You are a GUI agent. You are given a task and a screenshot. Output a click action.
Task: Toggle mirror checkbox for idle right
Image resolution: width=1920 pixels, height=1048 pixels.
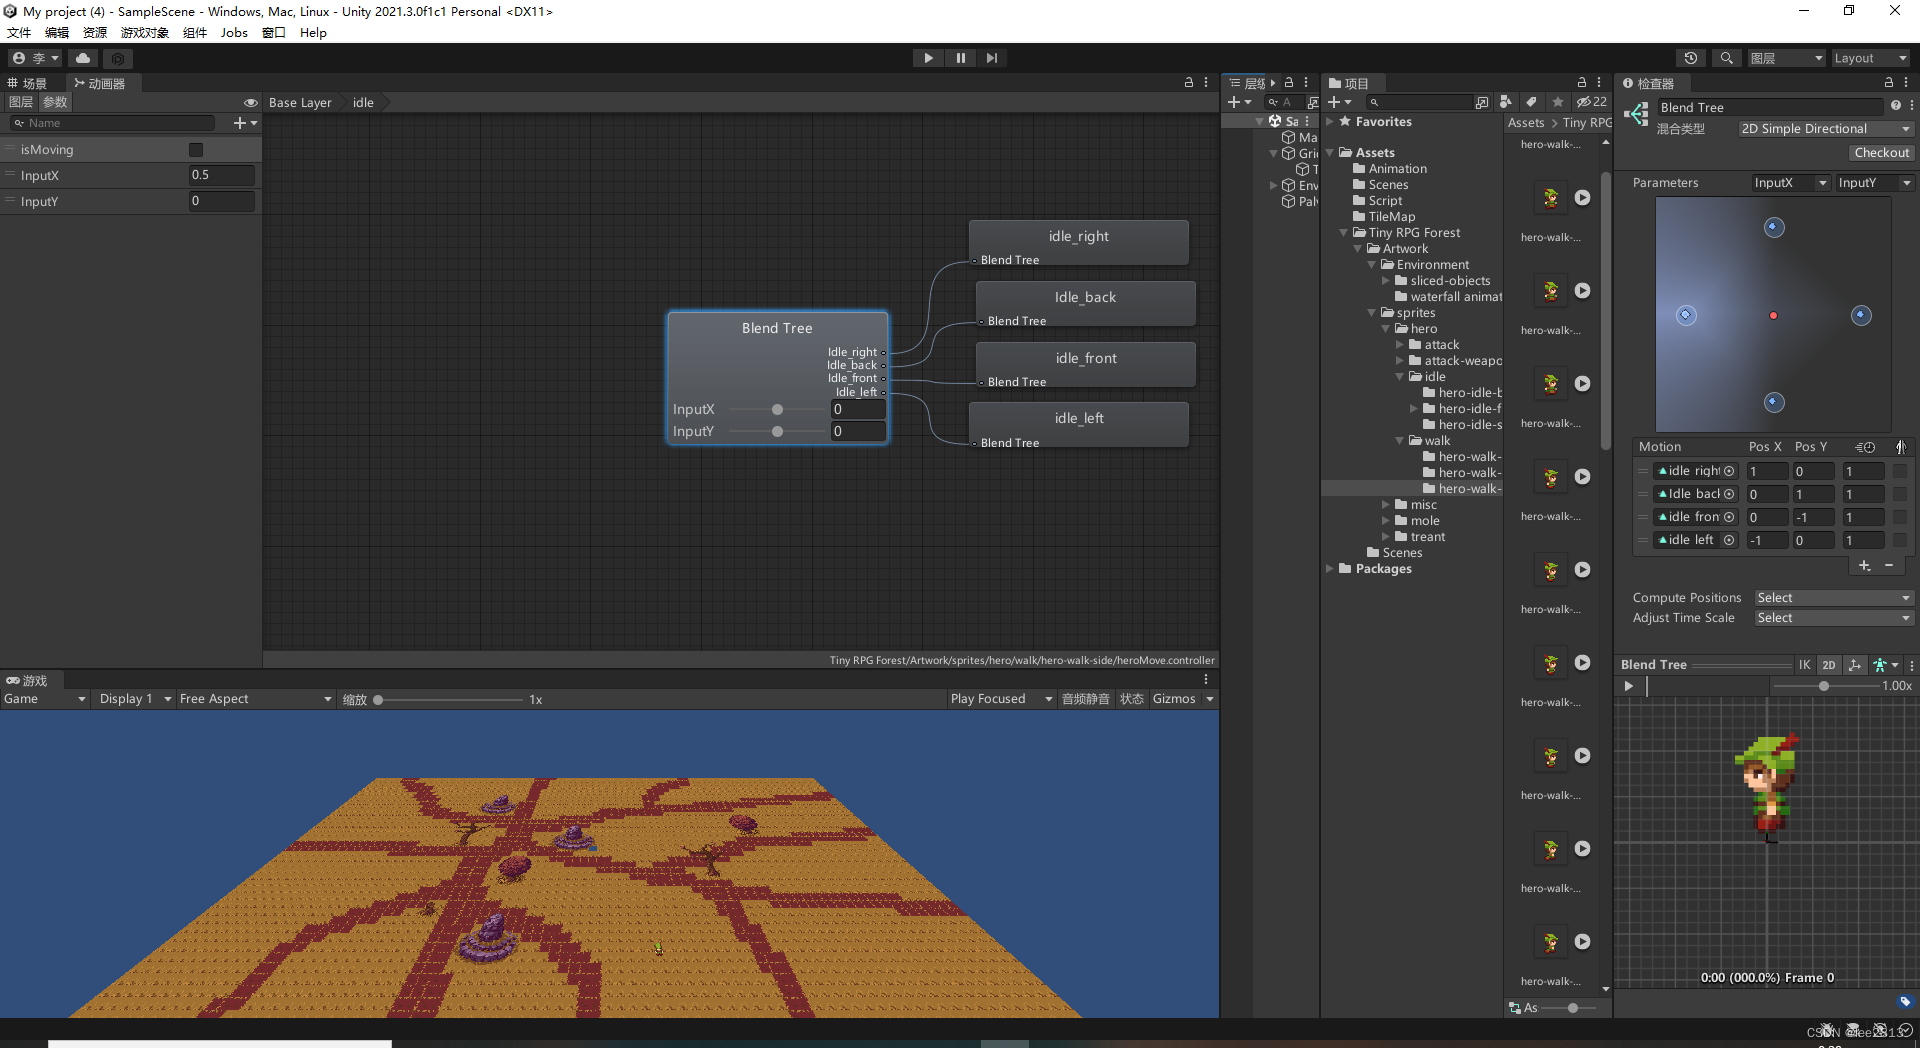point(1900,471)
